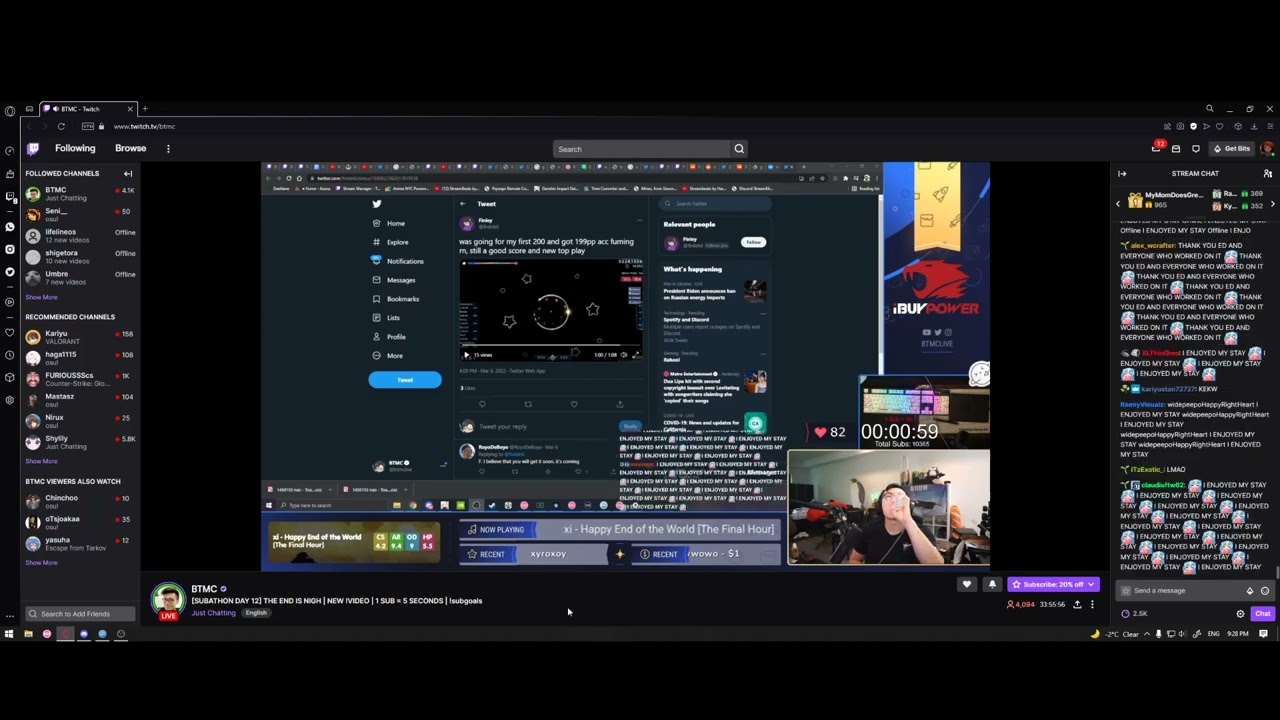The width and height of the screenshot is (1280, 720).
Task: Open Twitch notifications inbox with badge 12
Action: click(1157, 149)
